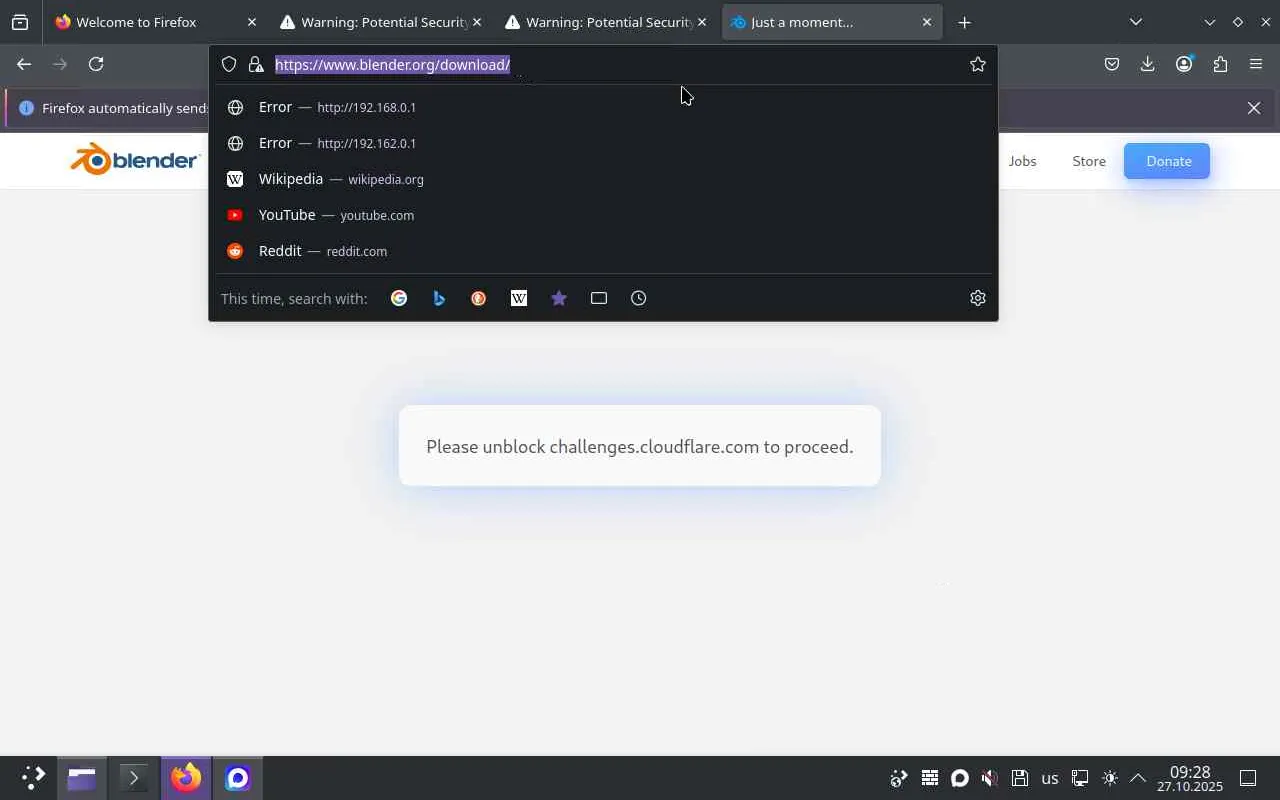The image size is (1280, 800).
Task: Open search settings gear in dropdown
Action: (x=978, y=298)
